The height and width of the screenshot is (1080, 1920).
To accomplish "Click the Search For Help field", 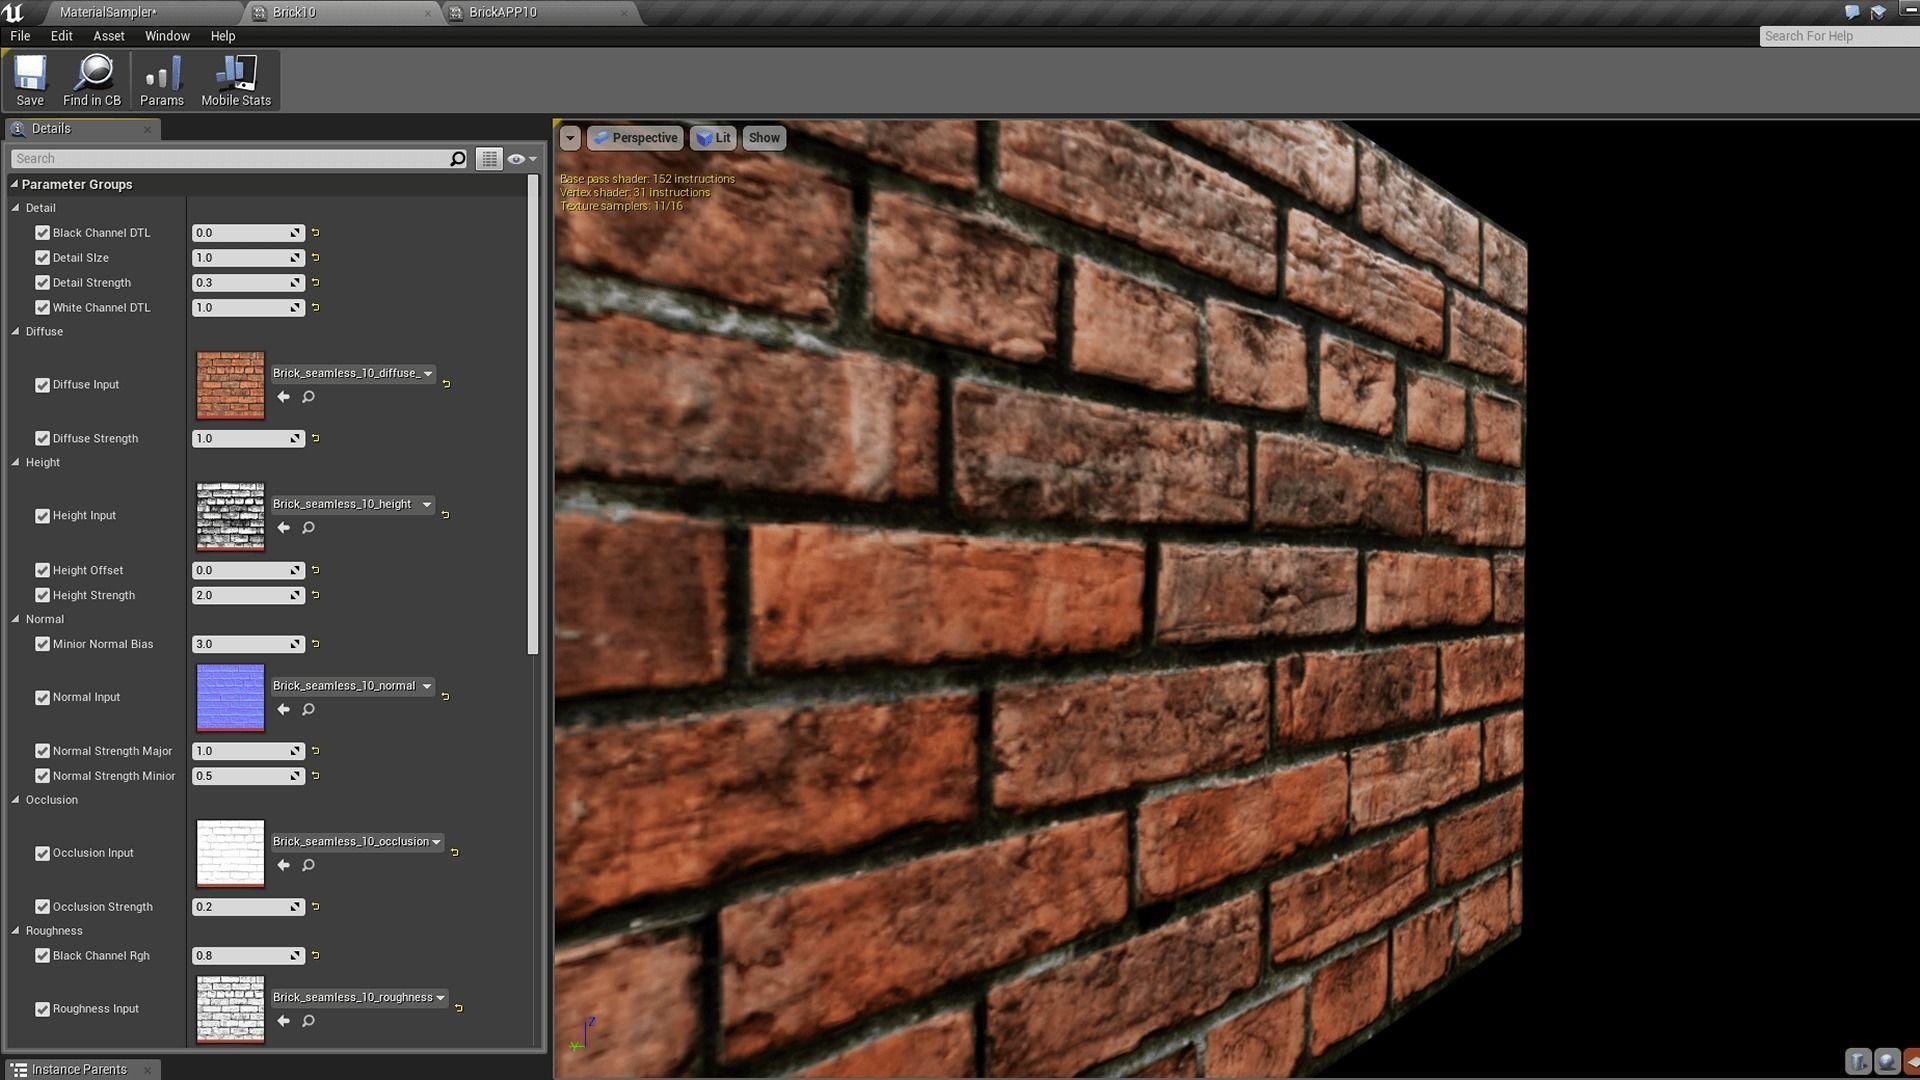I will (x=1839, y=36).
